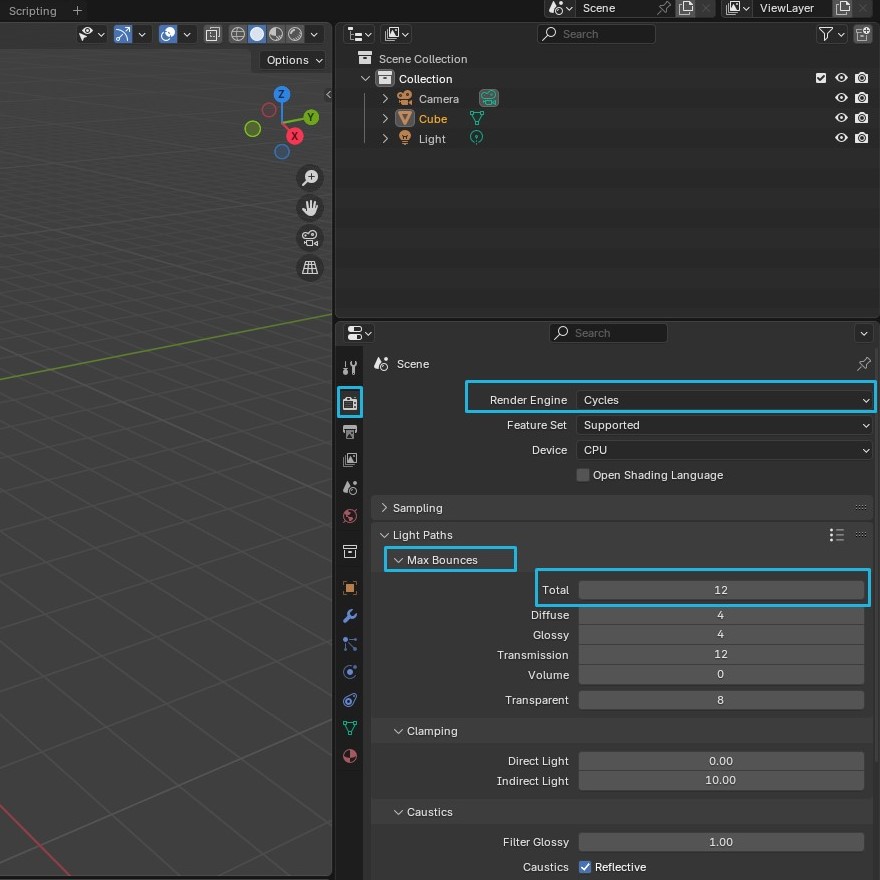Click the Modifier Properties wrench icon
This screenshot has height=880, width=880.
click(x=349, y=615)
